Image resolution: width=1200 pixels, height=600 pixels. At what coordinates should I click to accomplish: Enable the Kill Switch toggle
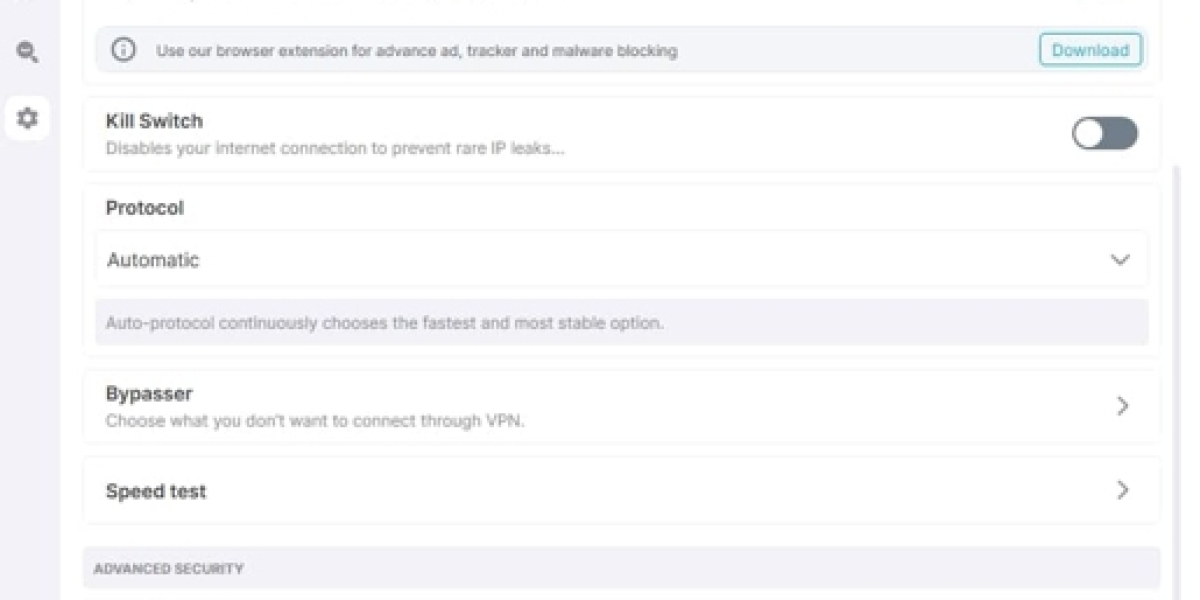[1105, 133]
